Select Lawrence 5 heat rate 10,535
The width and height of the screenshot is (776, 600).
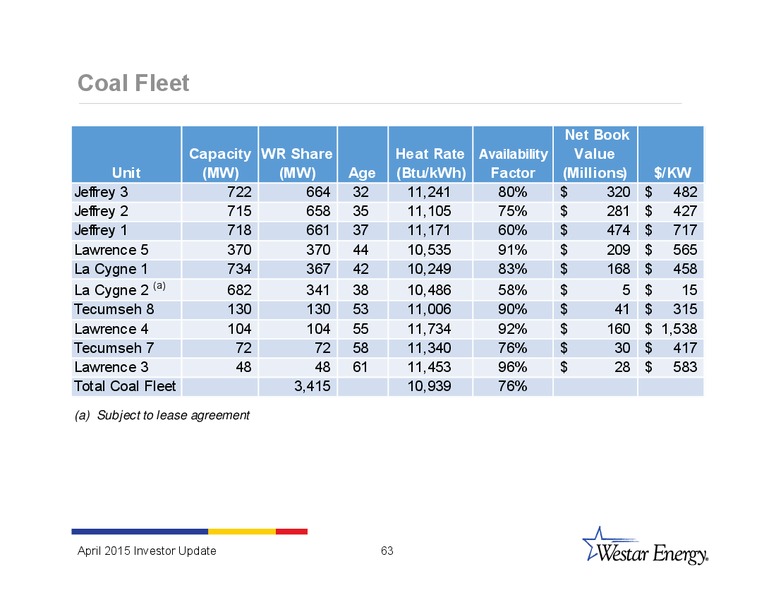tap(429, 250)
